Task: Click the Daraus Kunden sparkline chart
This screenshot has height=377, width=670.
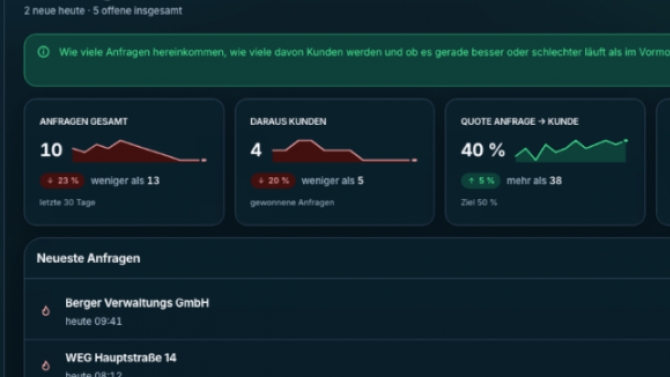Action: 345,151
